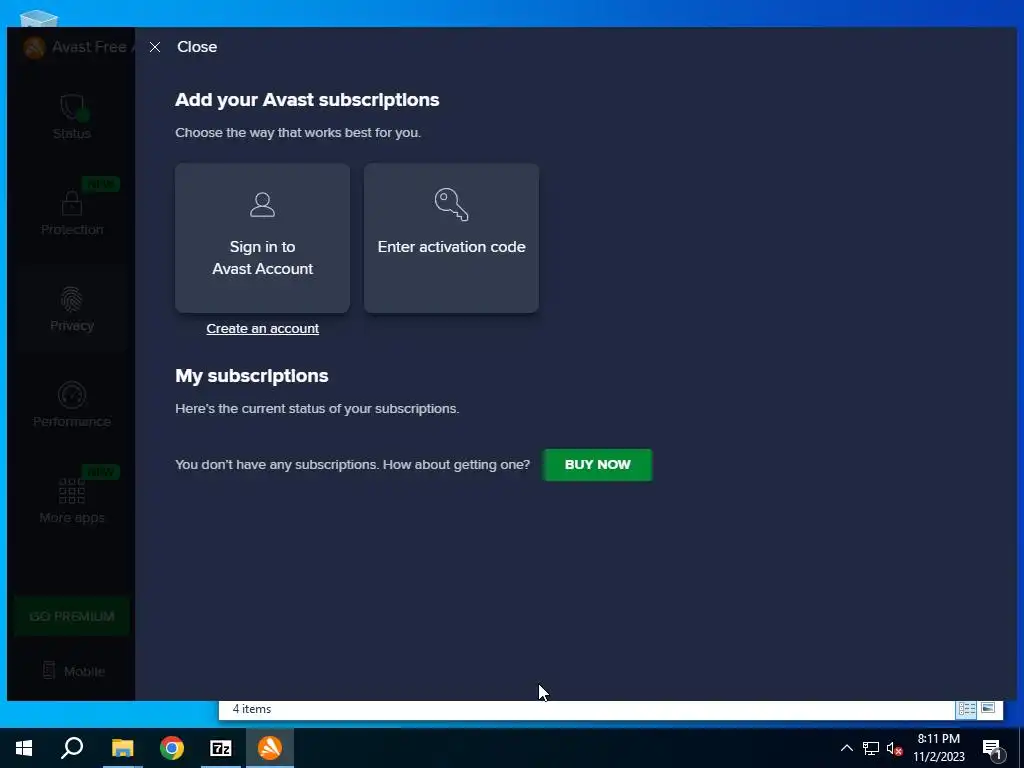
Task: Open the Privacy fingerprint sidebar item
Action: (x=72, y=309)
